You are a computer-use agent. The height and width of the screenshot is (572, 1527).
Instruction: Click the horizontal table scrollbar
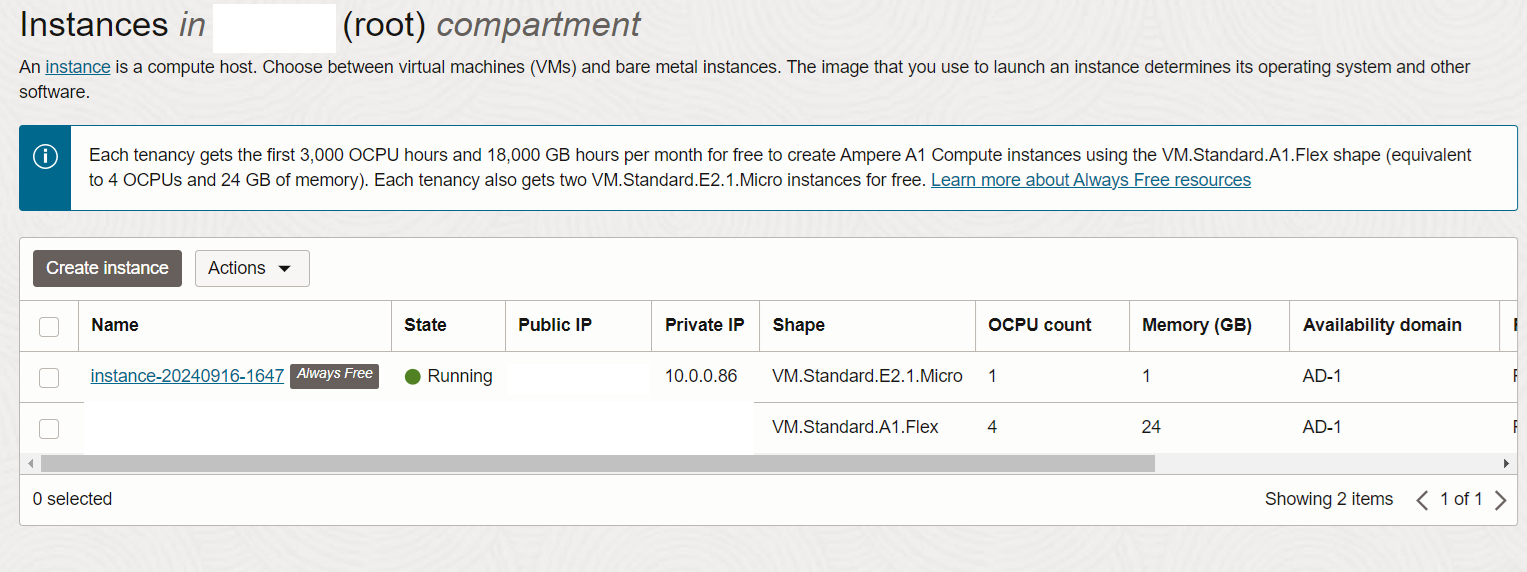(x=598, y=464)
